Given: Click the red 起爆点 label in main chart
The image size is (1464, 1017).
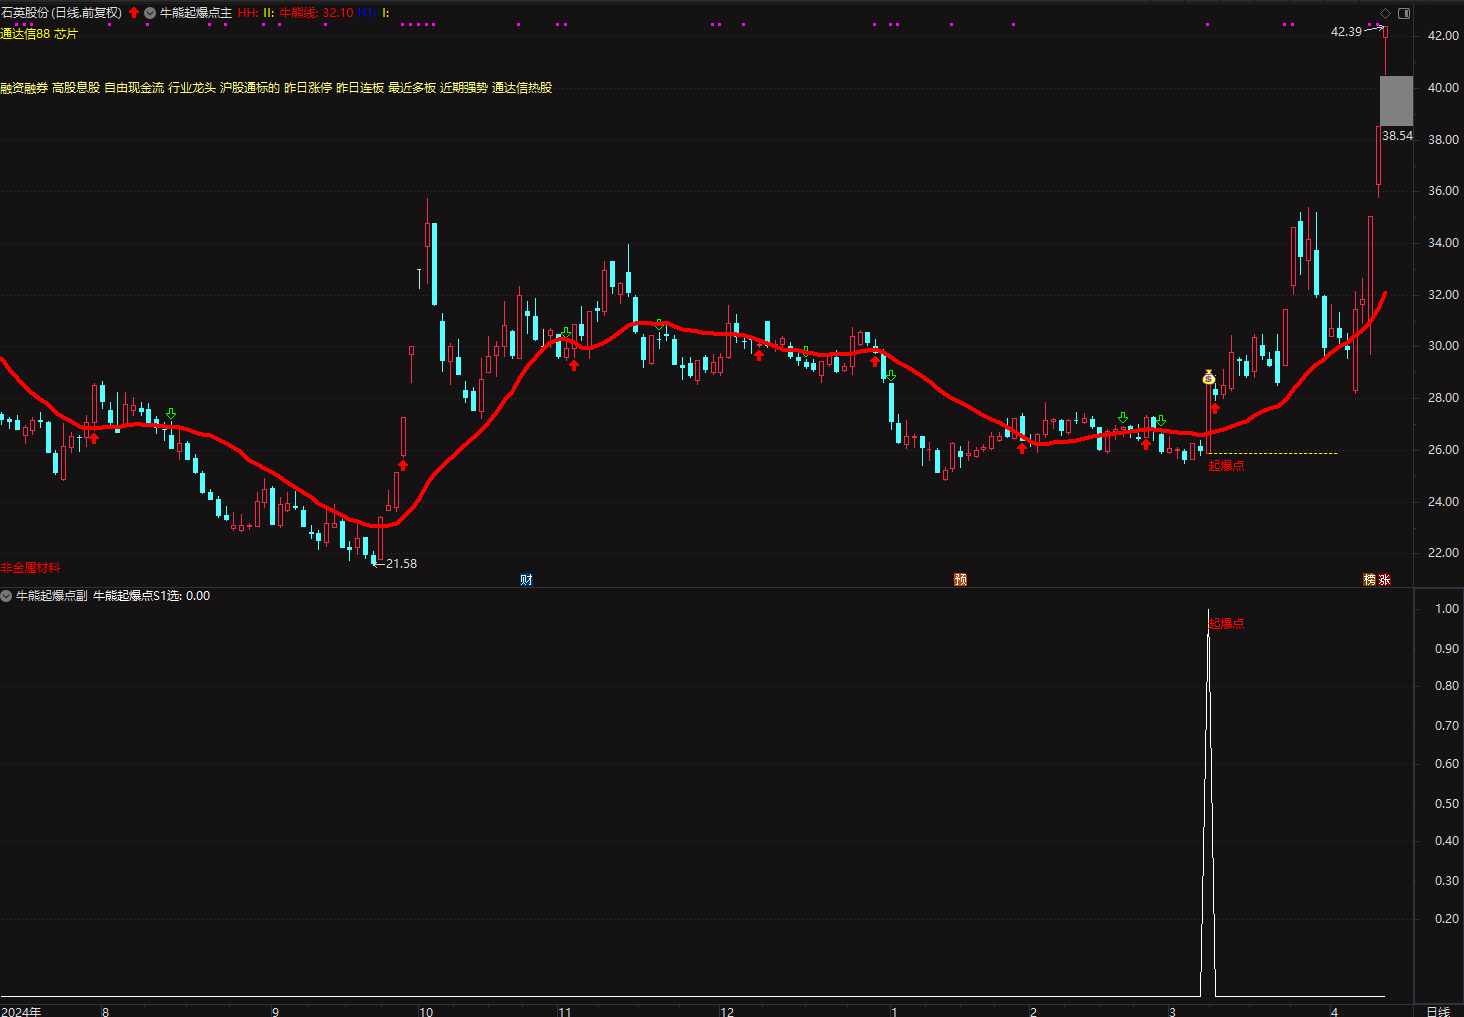Looking at the screenshot, I should [x=1226, y=466].
